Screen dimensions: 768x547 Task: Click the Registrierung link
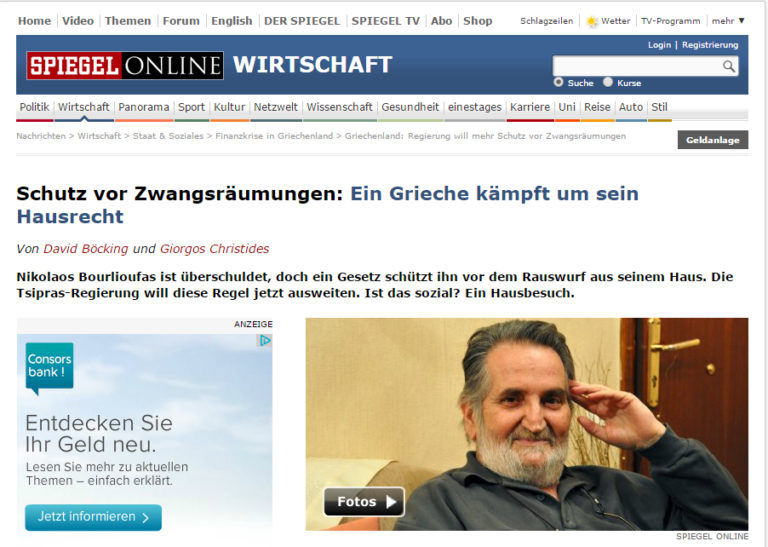[710, 45]
